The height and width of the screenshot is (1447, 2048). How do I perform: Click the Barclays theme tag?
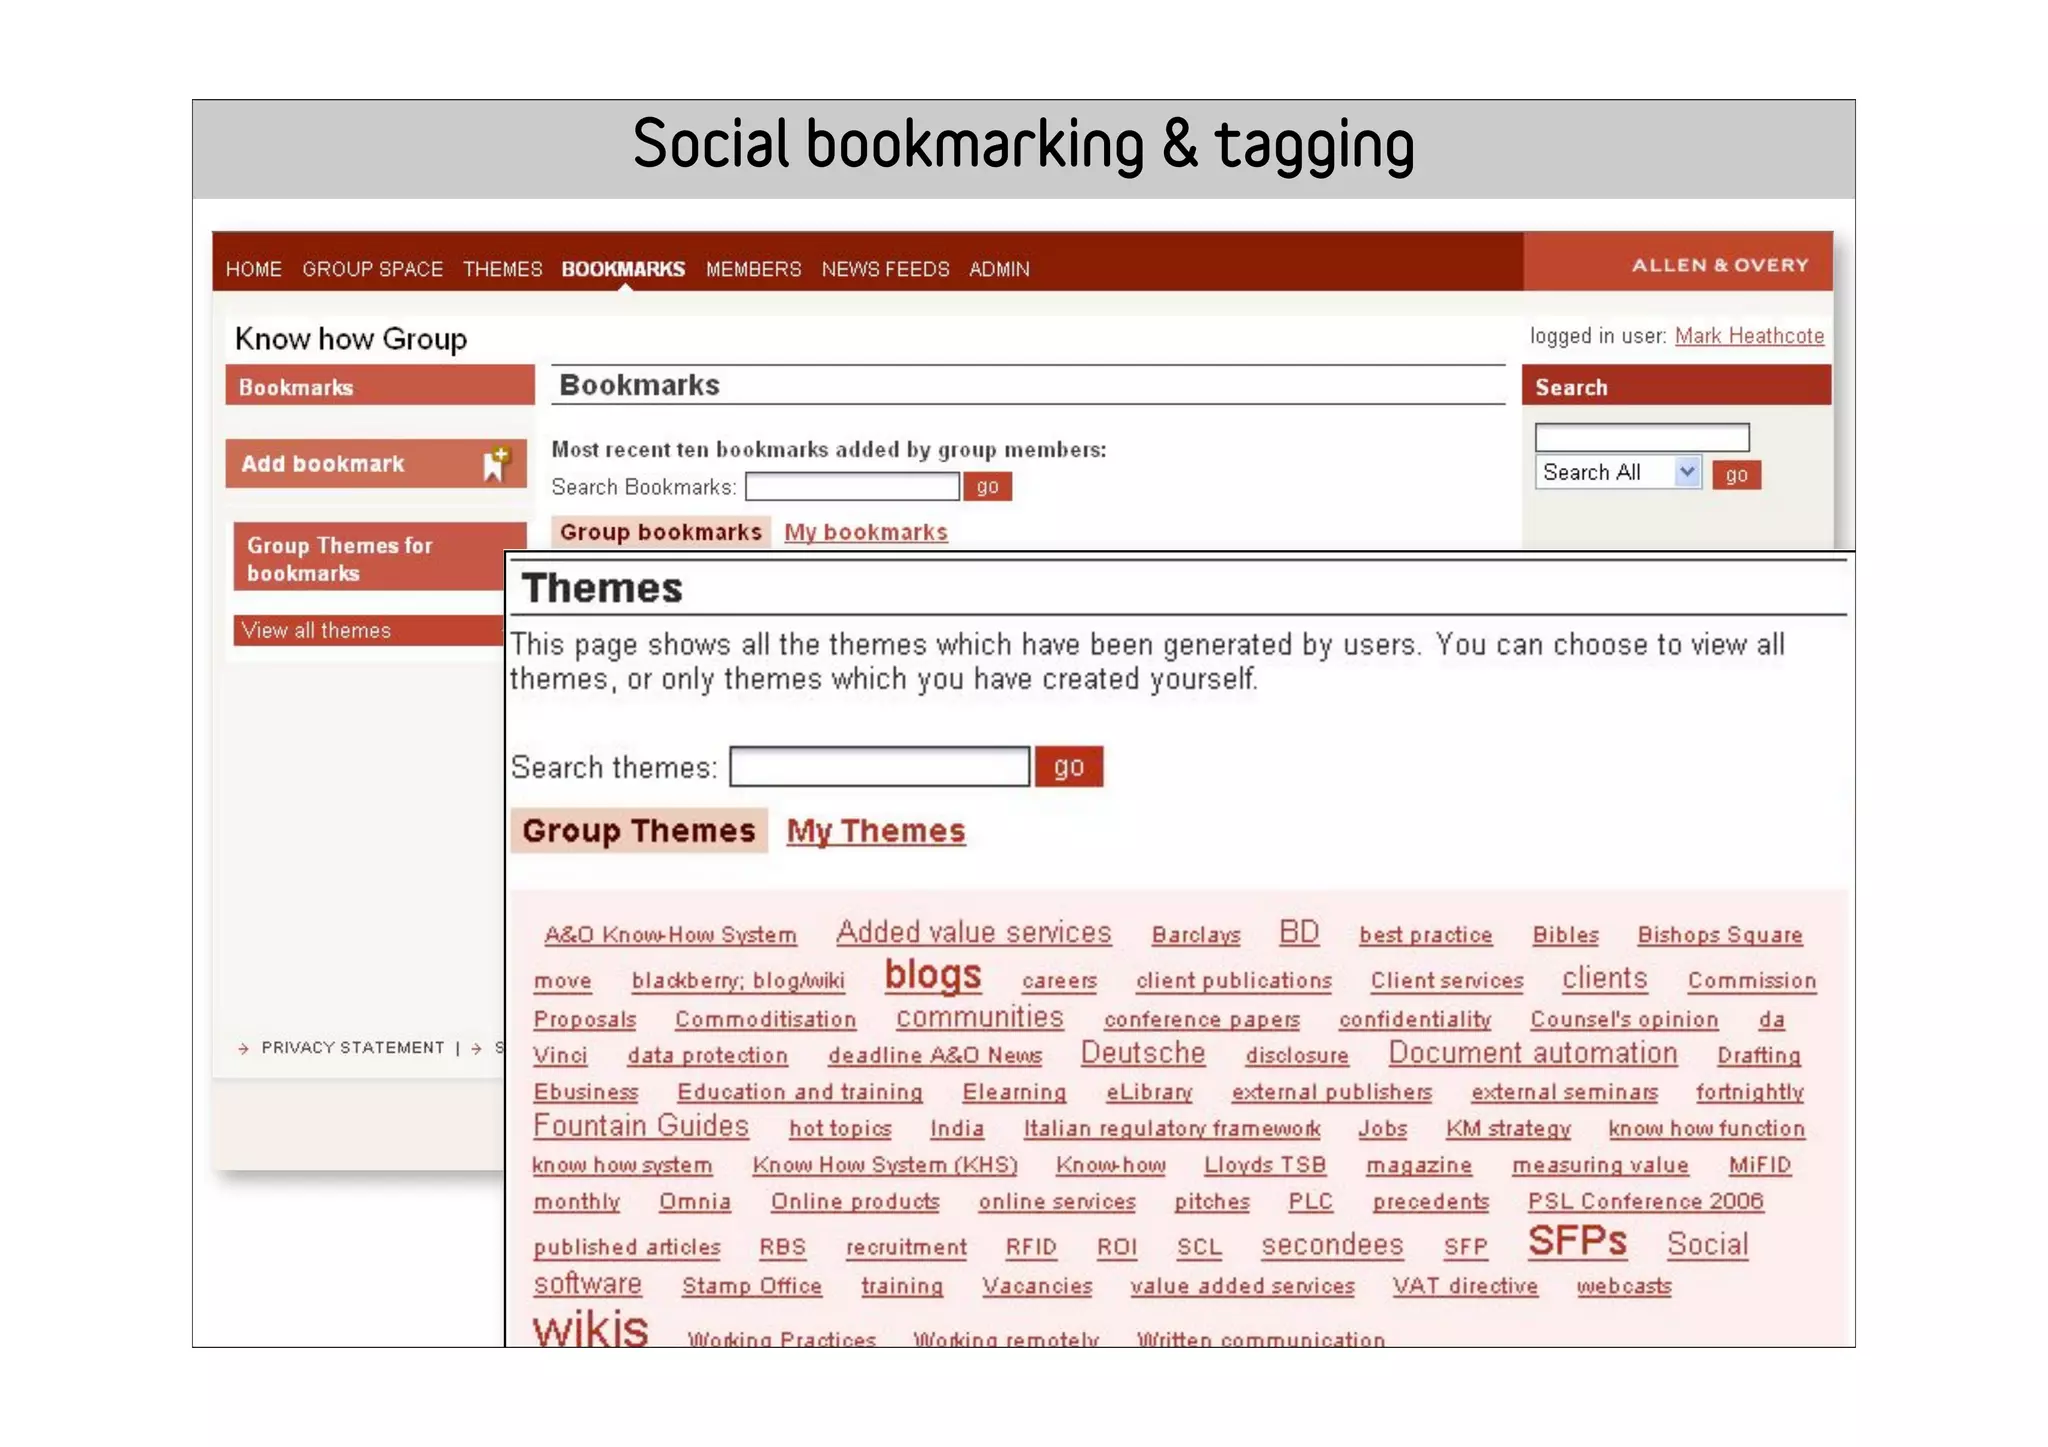pos(1196,935)
